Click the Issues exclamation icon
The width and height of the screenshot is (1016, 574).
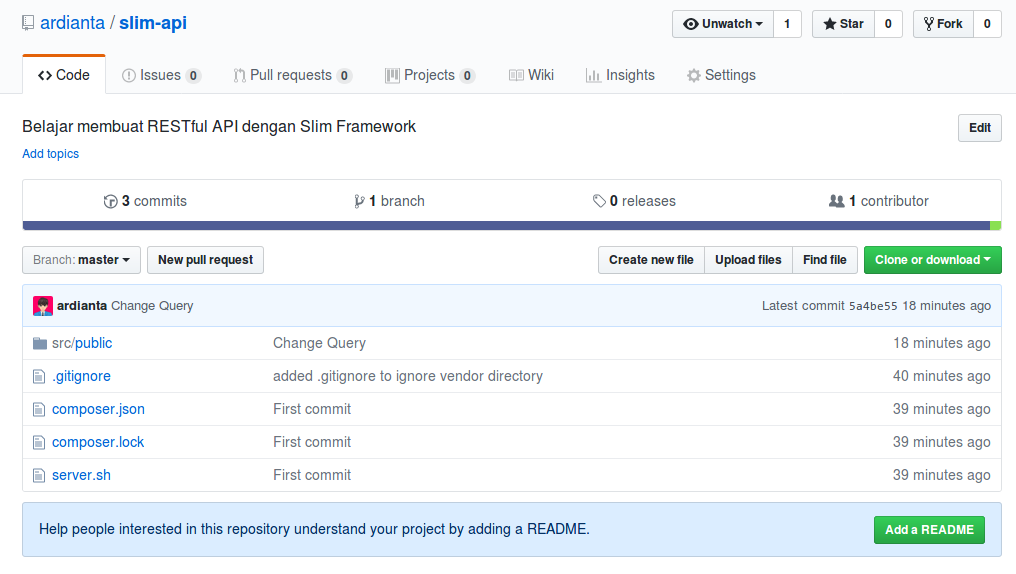pyautogui.click(x=129, y=76)
